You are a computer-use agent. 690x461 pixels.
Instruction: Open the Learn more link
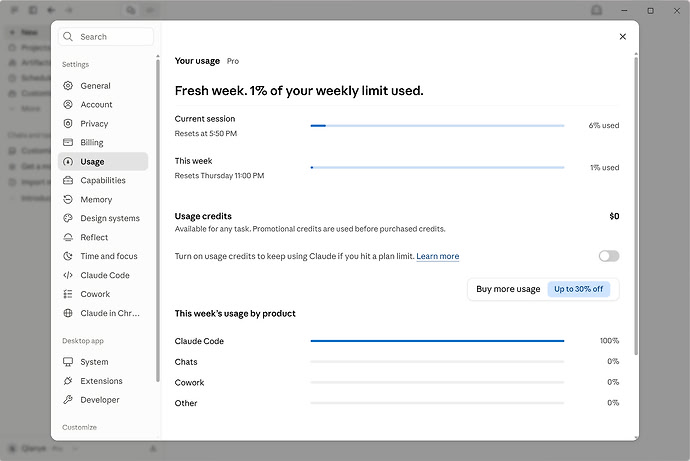pos(437,256)
